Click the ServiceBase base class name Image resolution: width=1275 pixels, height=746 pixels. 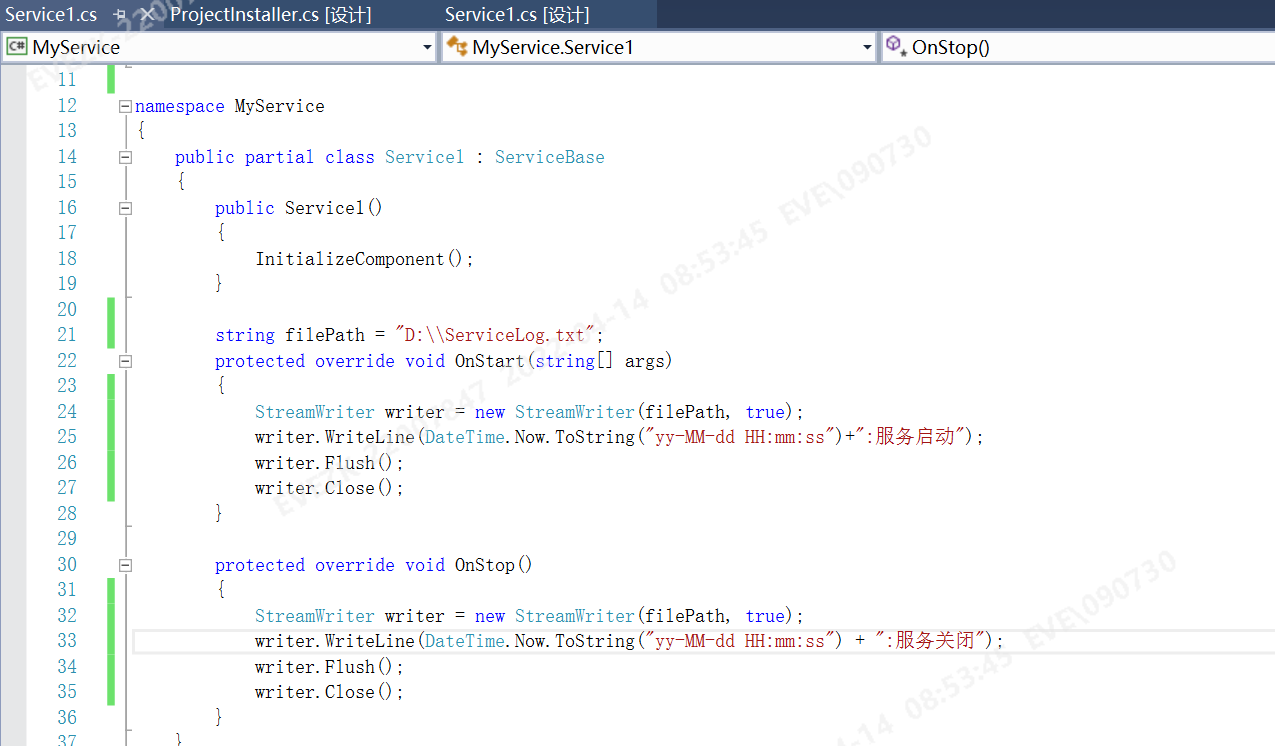coord(550,157)
